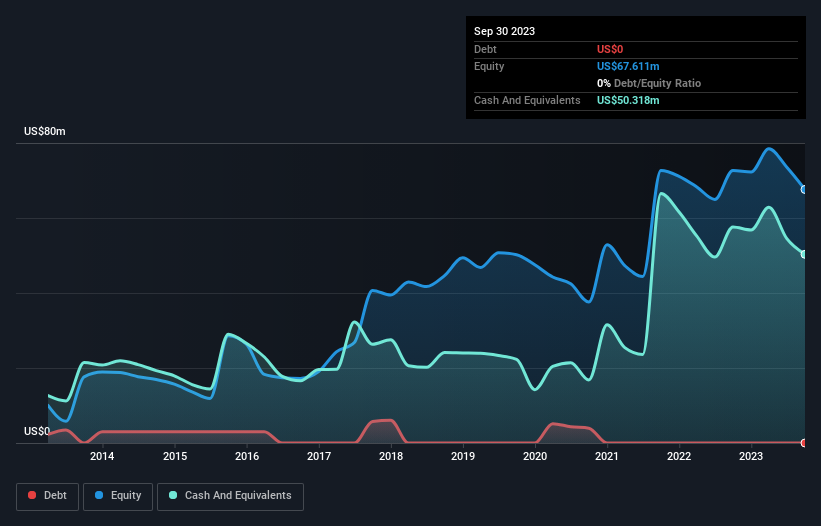This screenshot has width=821, height=526.
Task: Click the US$50.318m cash value
Action: coord(628,100)
